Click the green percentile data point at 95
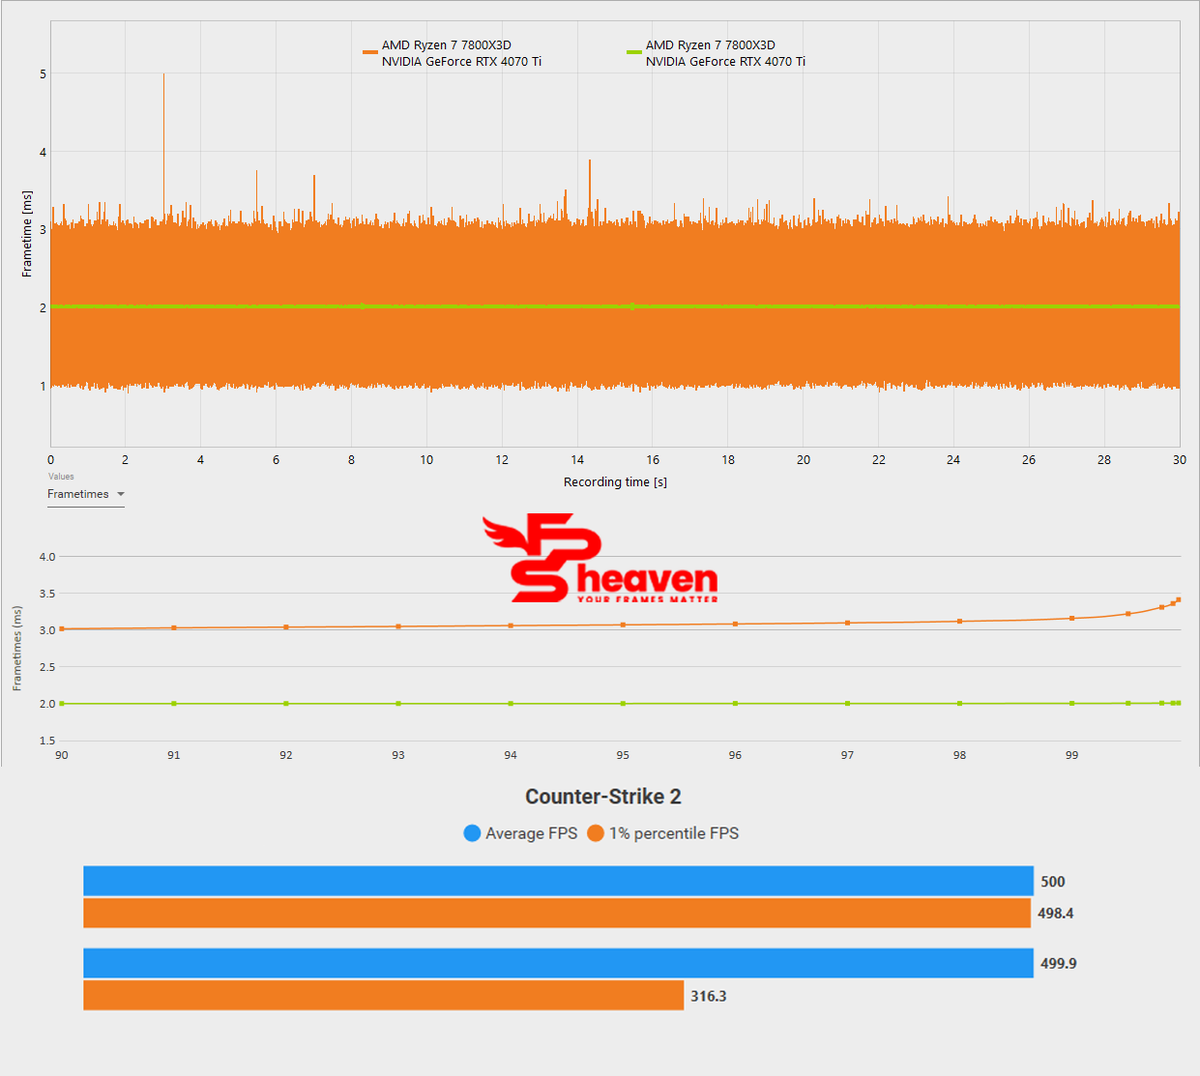 coord(623,703)
